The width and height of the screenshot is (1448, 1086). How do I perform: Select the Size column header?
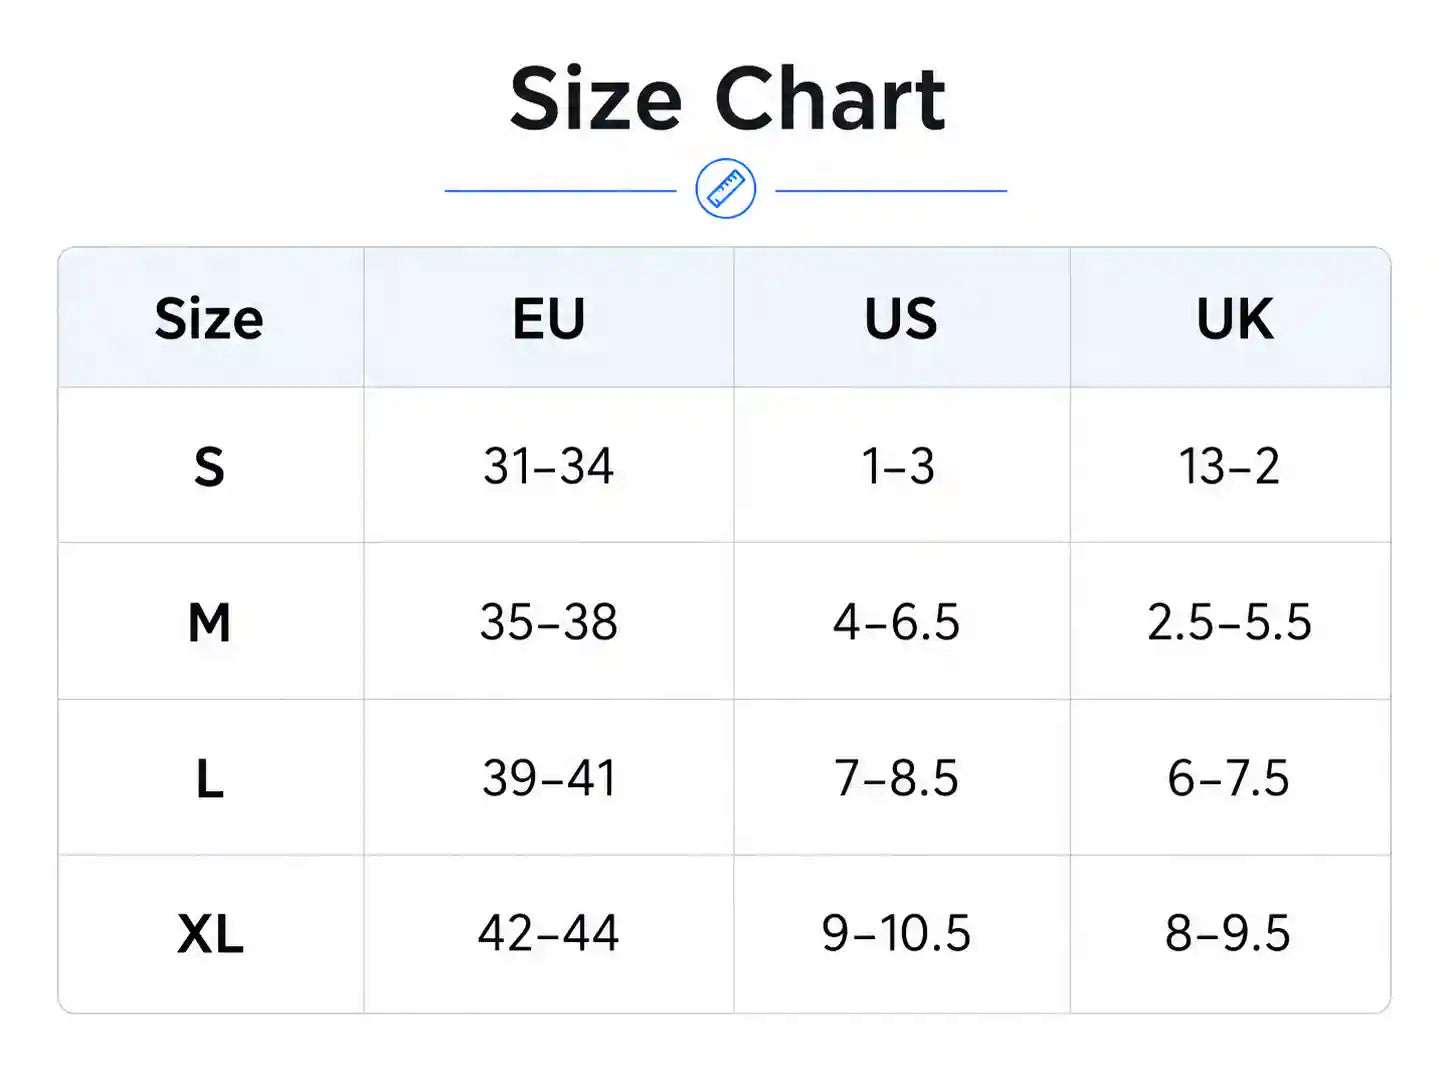click(x=209, y=319)
